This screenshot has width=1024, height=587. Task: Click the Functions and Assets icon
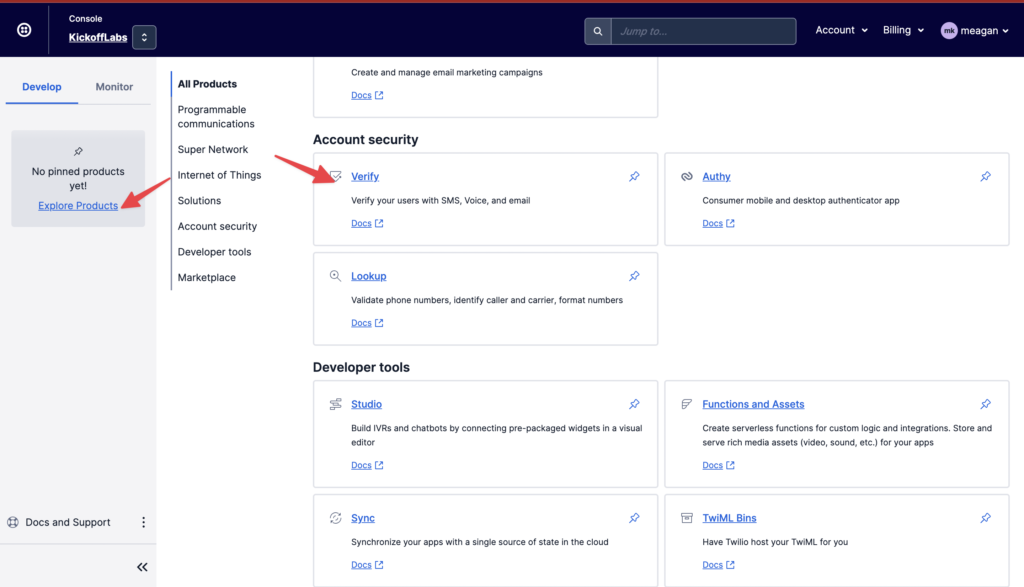coord(686,404)
